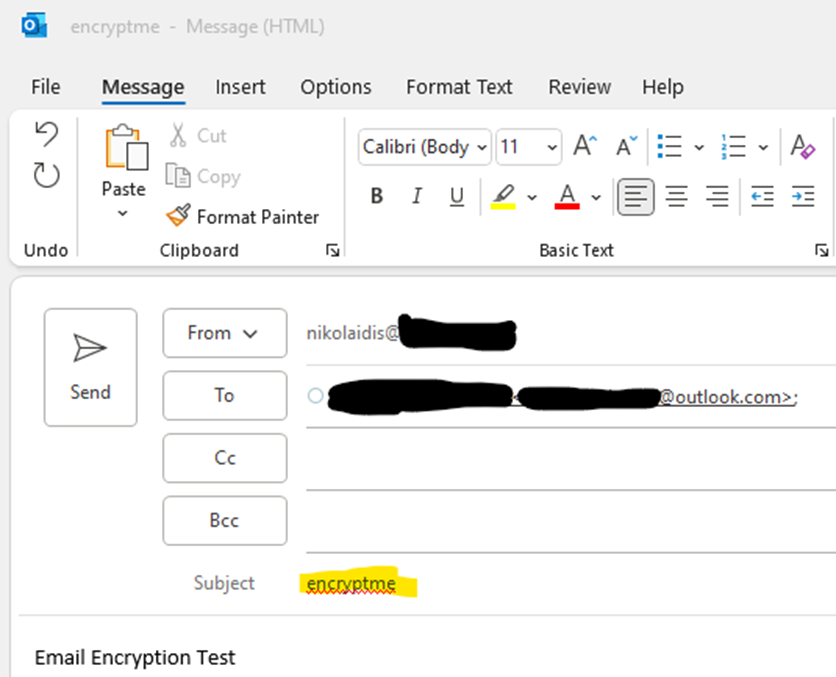This screenshot has width=836, height=677.
Task: Switch to the Options tab
Action: click(x=336, y=87)
